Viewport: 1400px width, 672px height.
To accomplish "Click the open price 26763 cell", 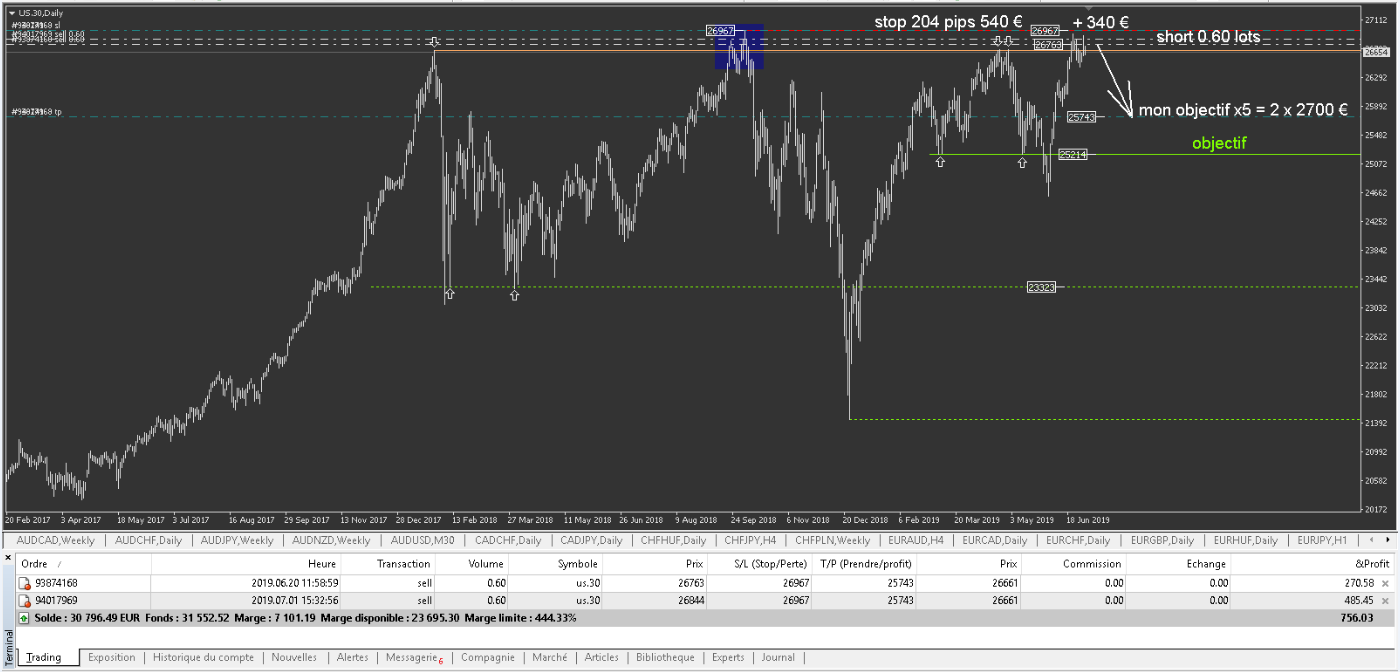I will (x=690, y=583).
